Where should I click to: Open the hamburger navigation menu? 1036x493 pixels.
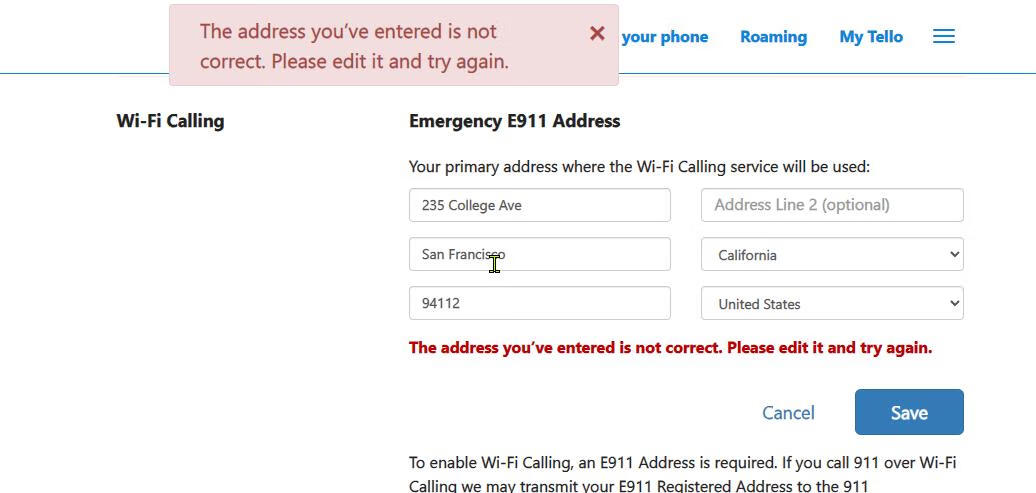943,37
